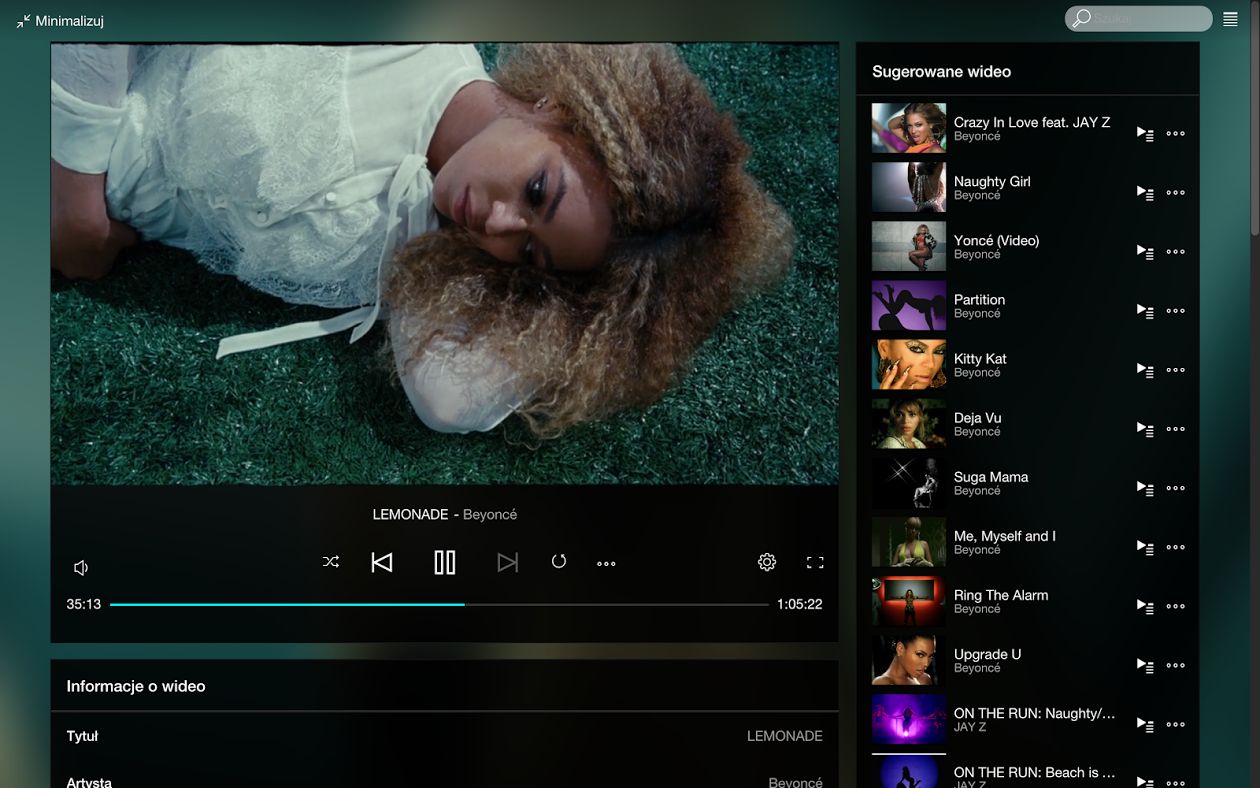Open more options for Naughty Girl
Viewport: 1260px width, 788px height.
[x=1176, y=193]
